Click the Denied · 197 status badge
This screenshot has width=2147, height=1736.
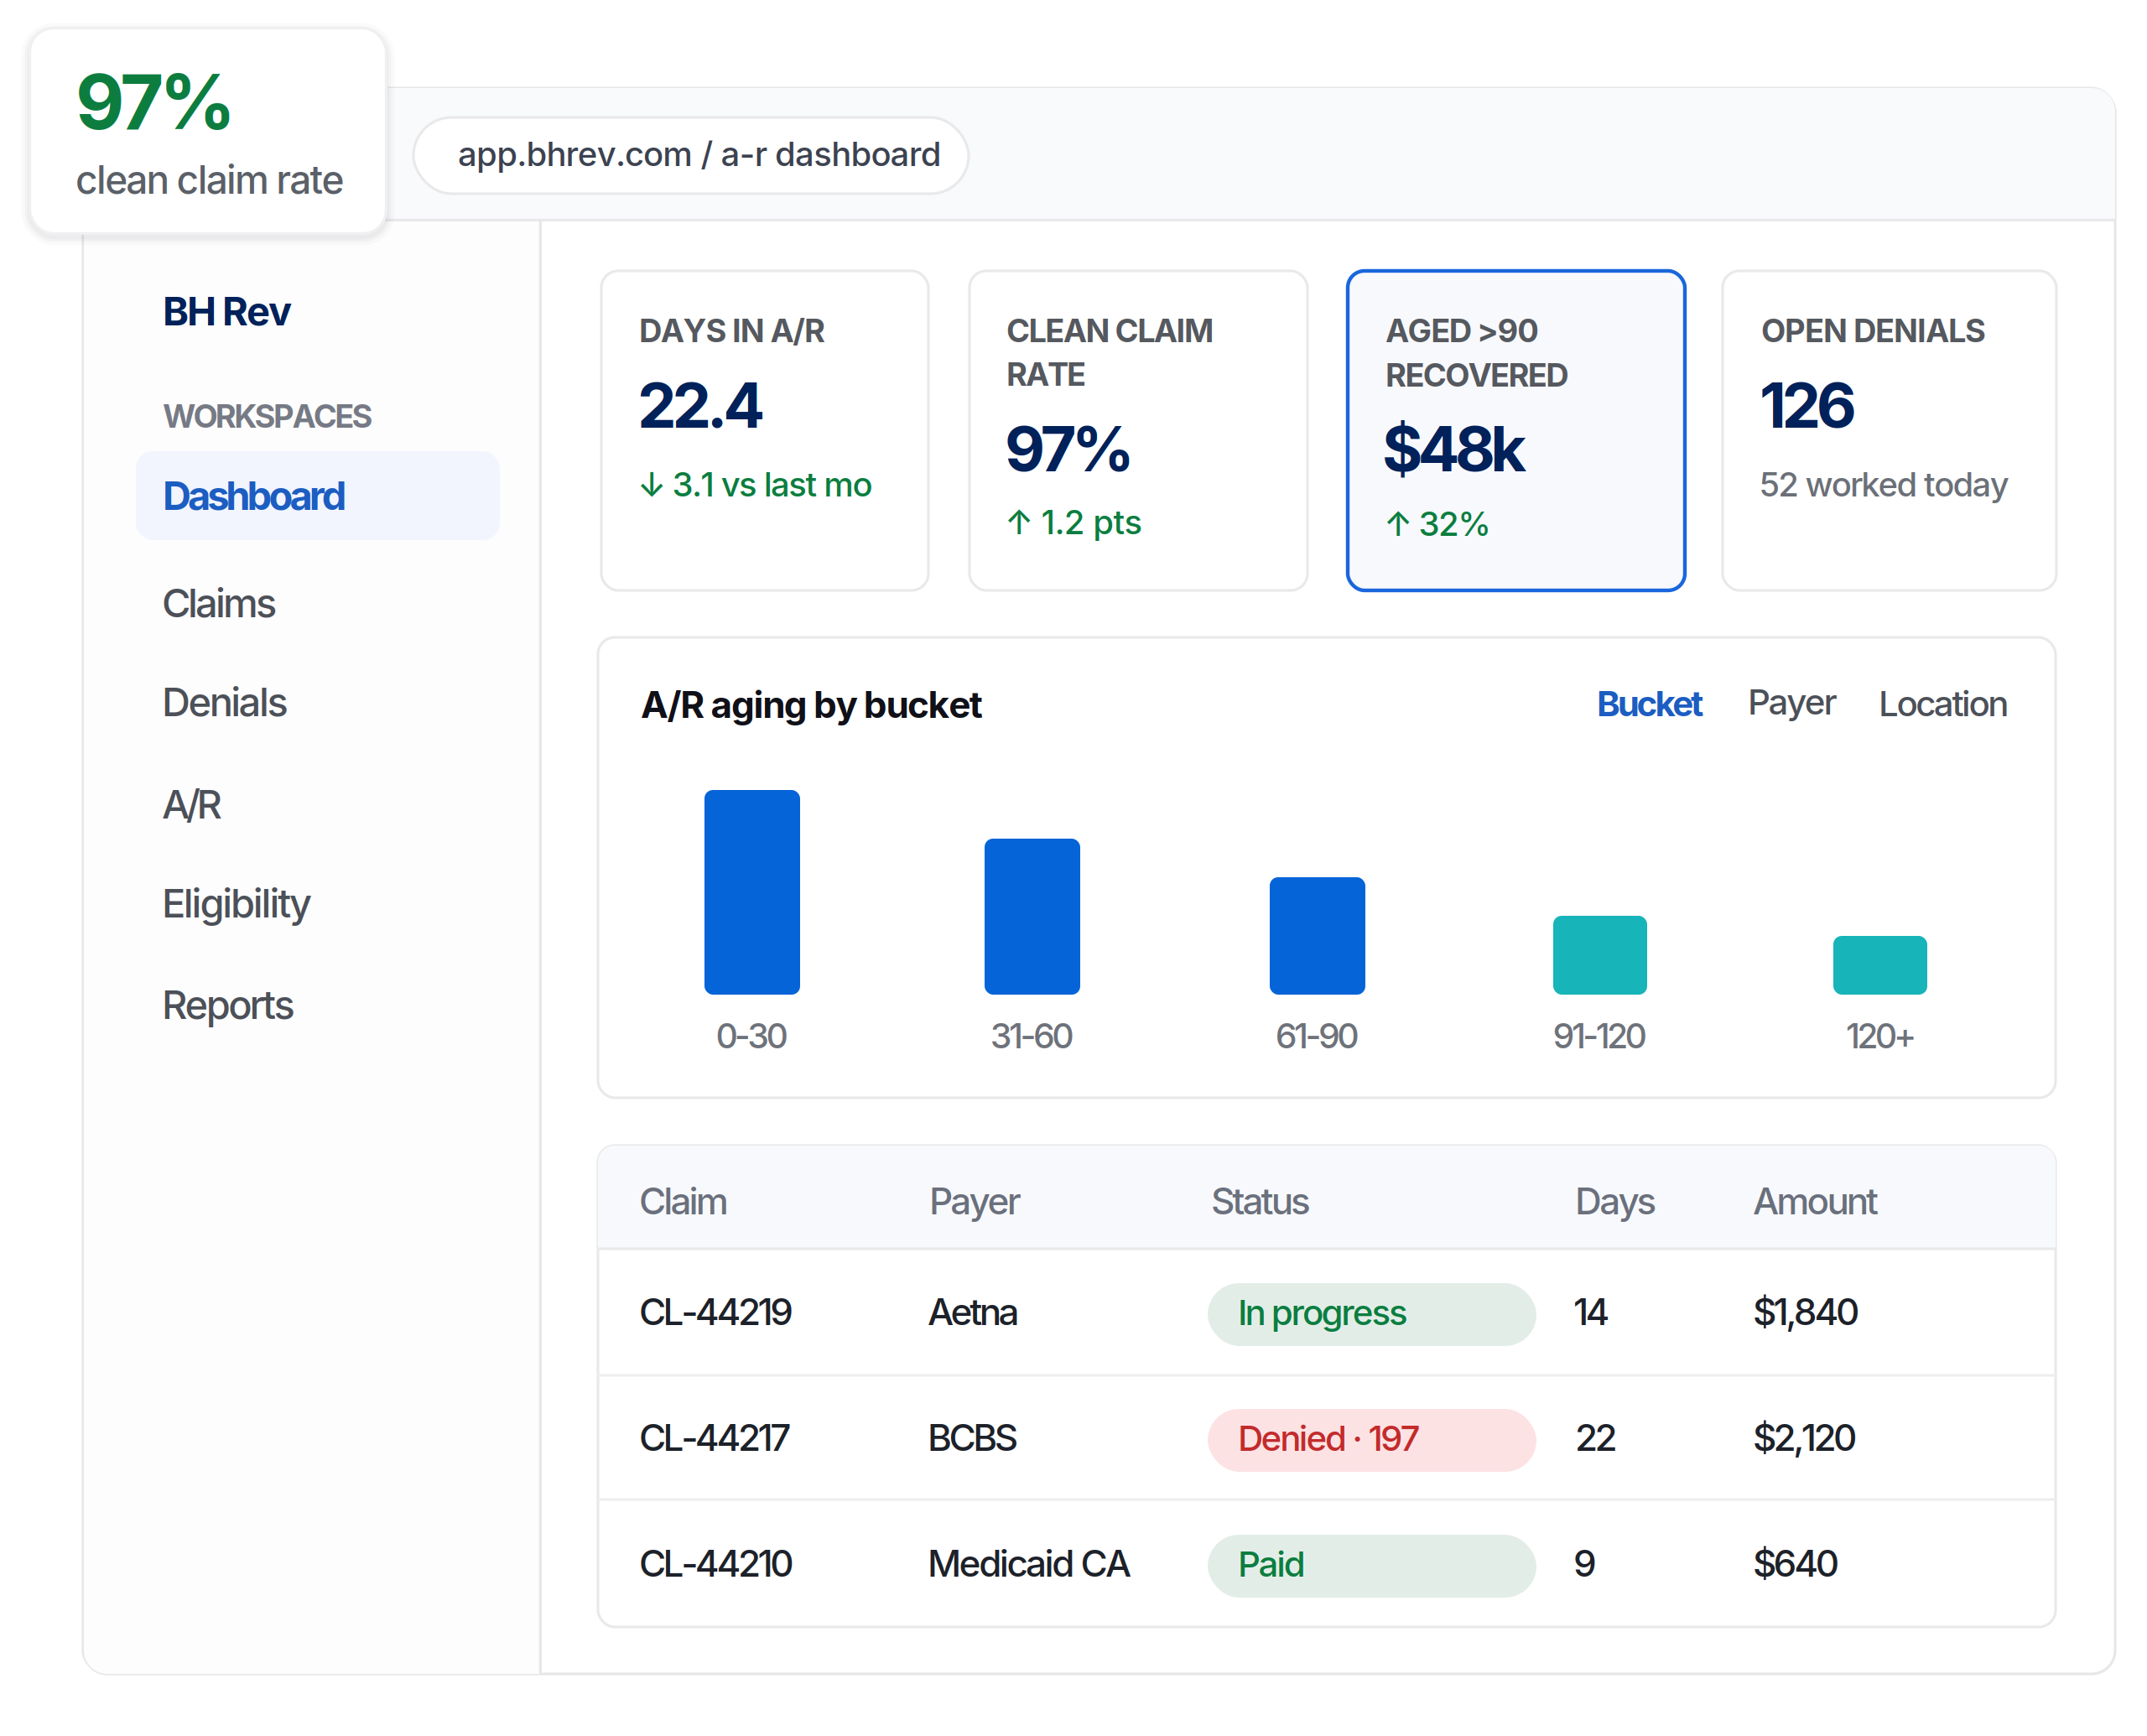(x=1372, y=1440)
